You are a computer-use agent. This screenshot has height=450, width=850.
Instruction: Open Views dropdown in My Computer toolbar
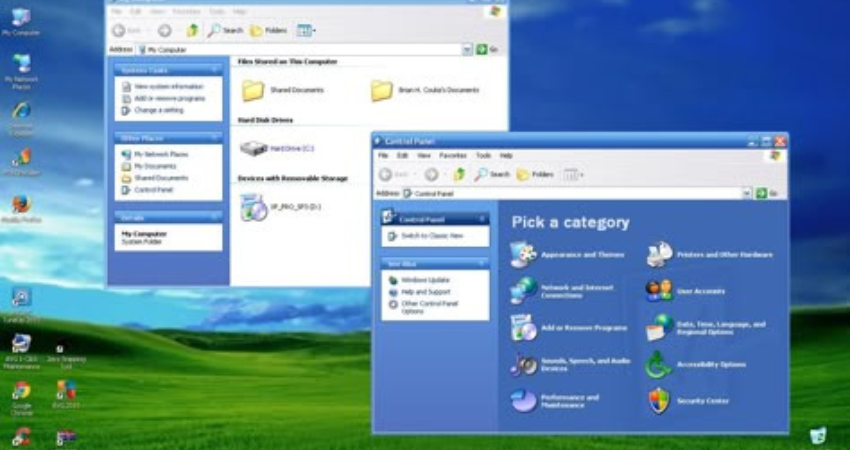tap(306, 31)
